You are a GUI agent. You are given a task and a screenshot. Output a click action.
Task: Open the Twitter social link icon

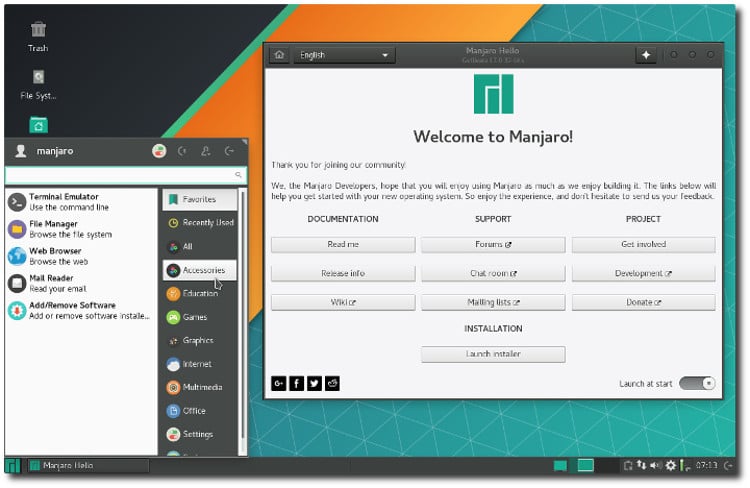click(314, 383)
